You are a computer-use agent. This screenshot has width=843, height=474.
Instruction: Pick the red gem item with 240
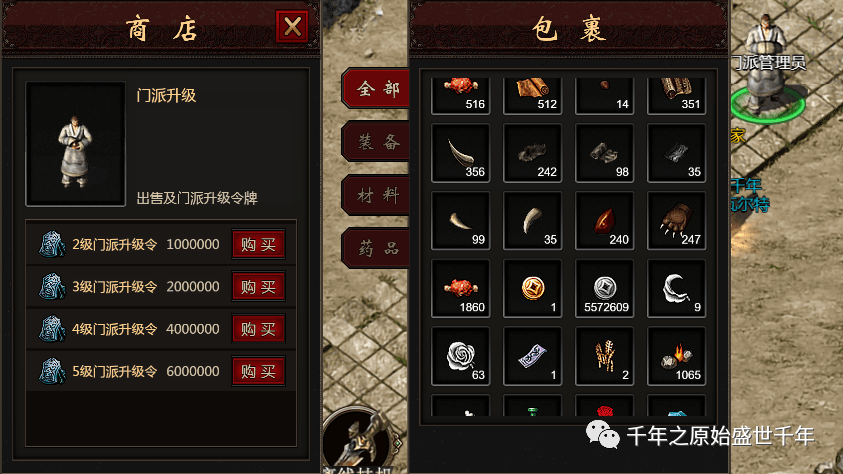(x=605, y=220)
